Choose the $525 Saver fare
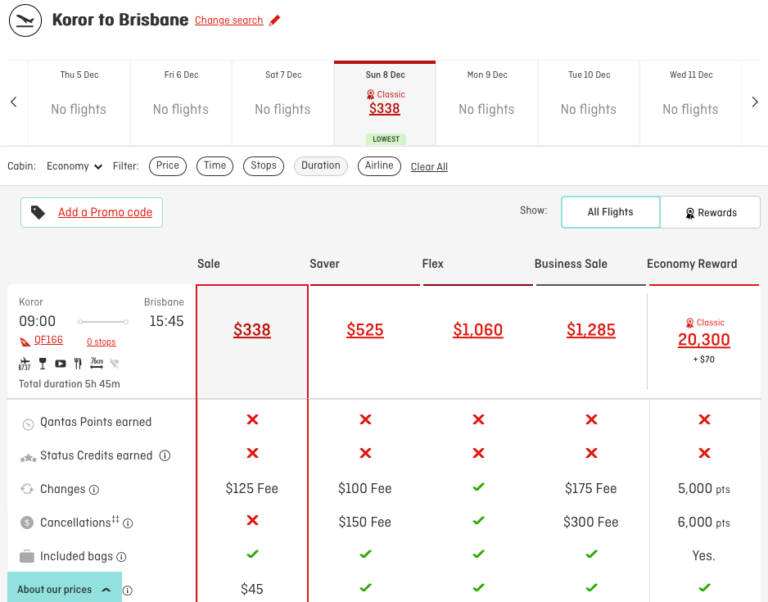This screenshot has width=768, height=602. coord(365,330)
